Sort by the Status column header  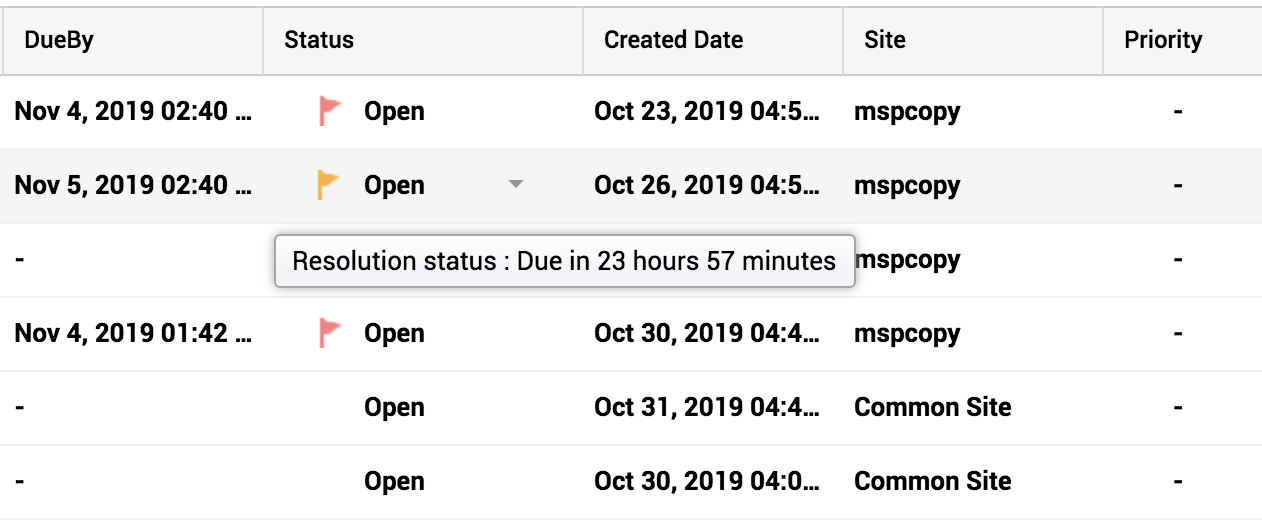tap(319, 40)
